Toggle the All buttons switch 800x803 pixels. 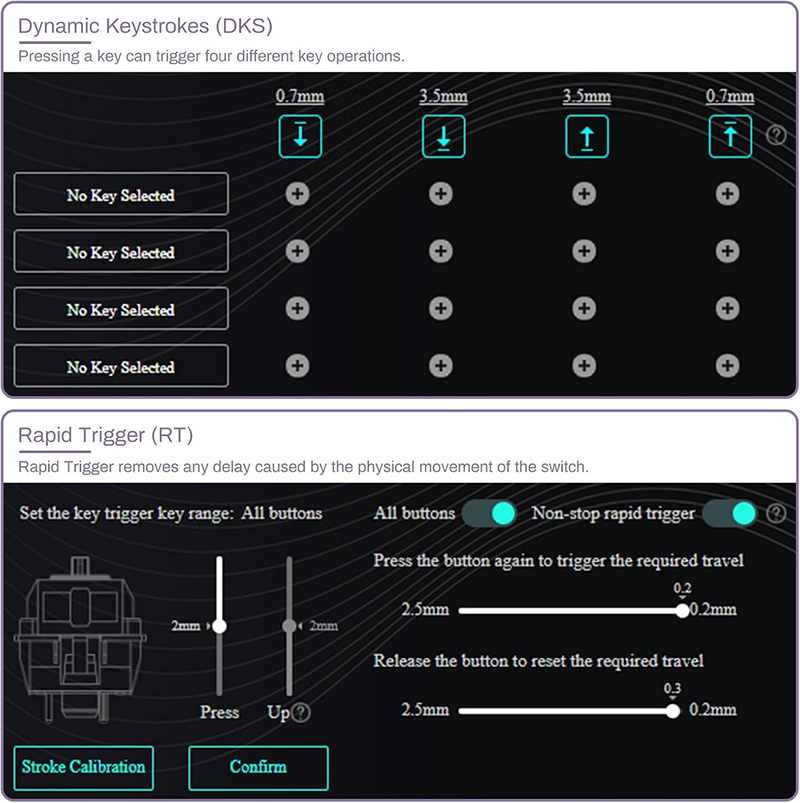(489, 514)
